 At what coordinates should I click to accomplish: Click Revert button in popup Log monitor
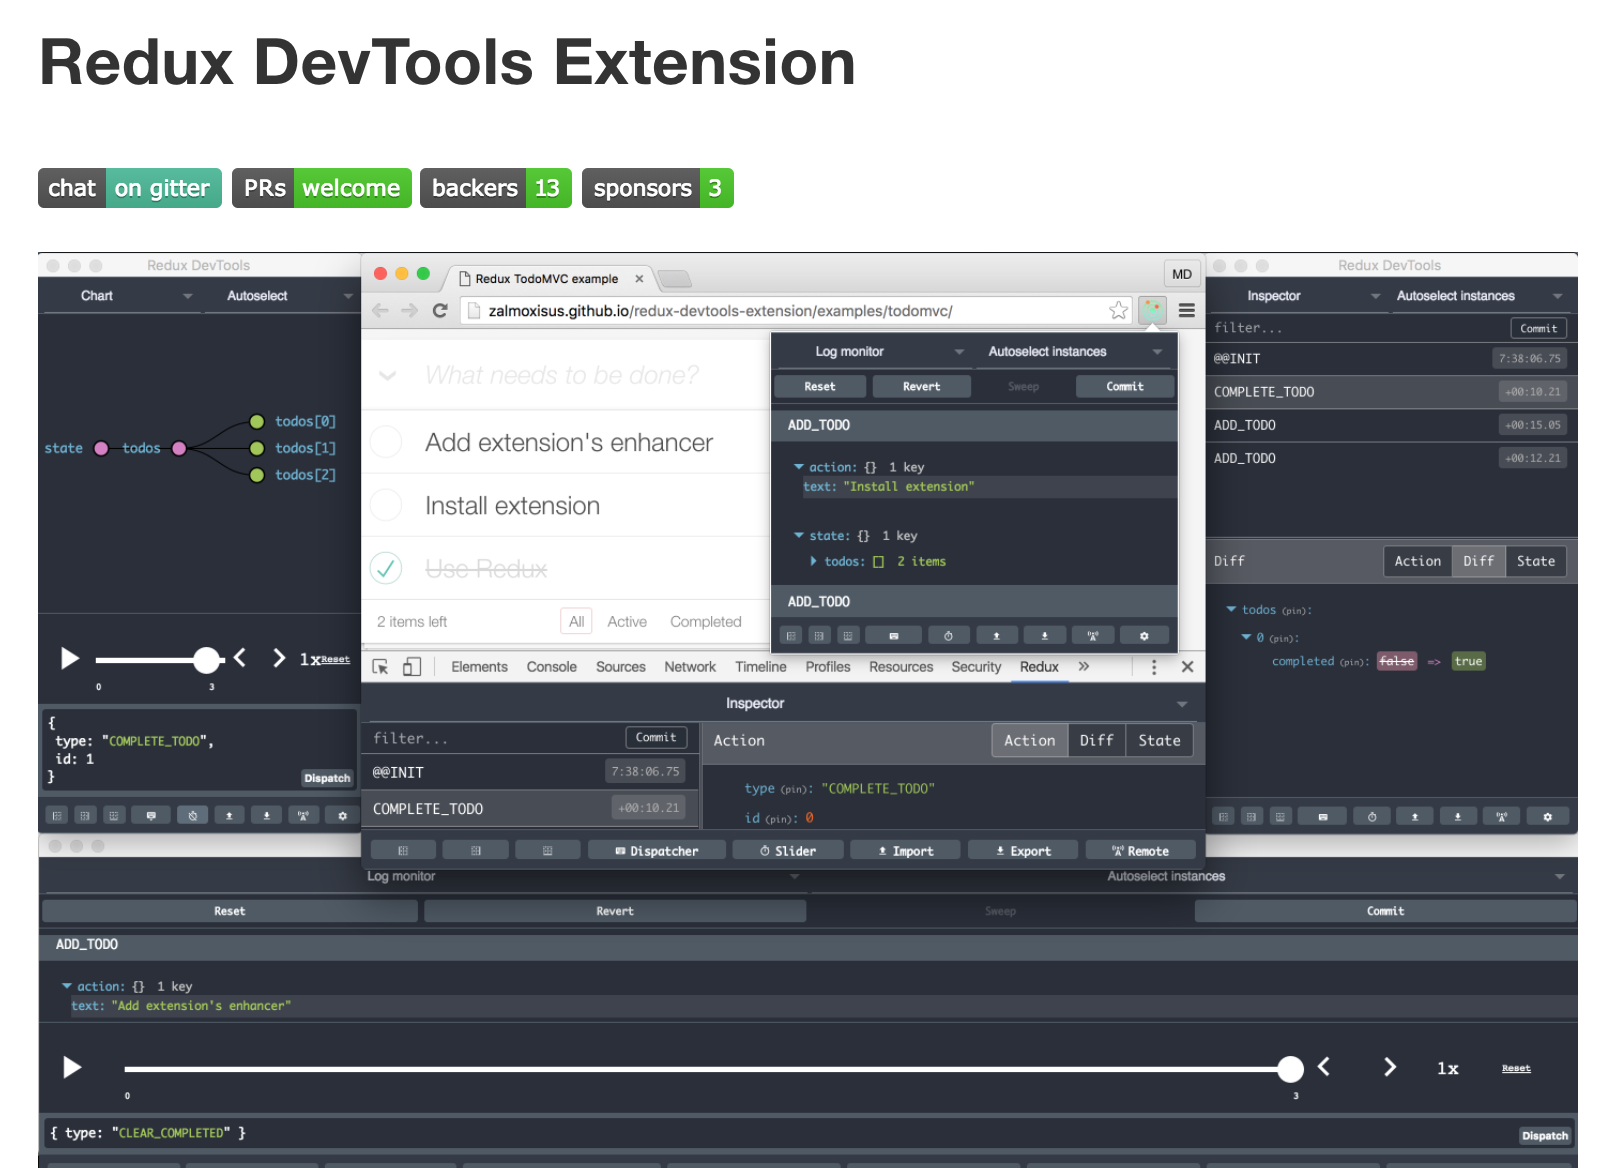(921, 386)
